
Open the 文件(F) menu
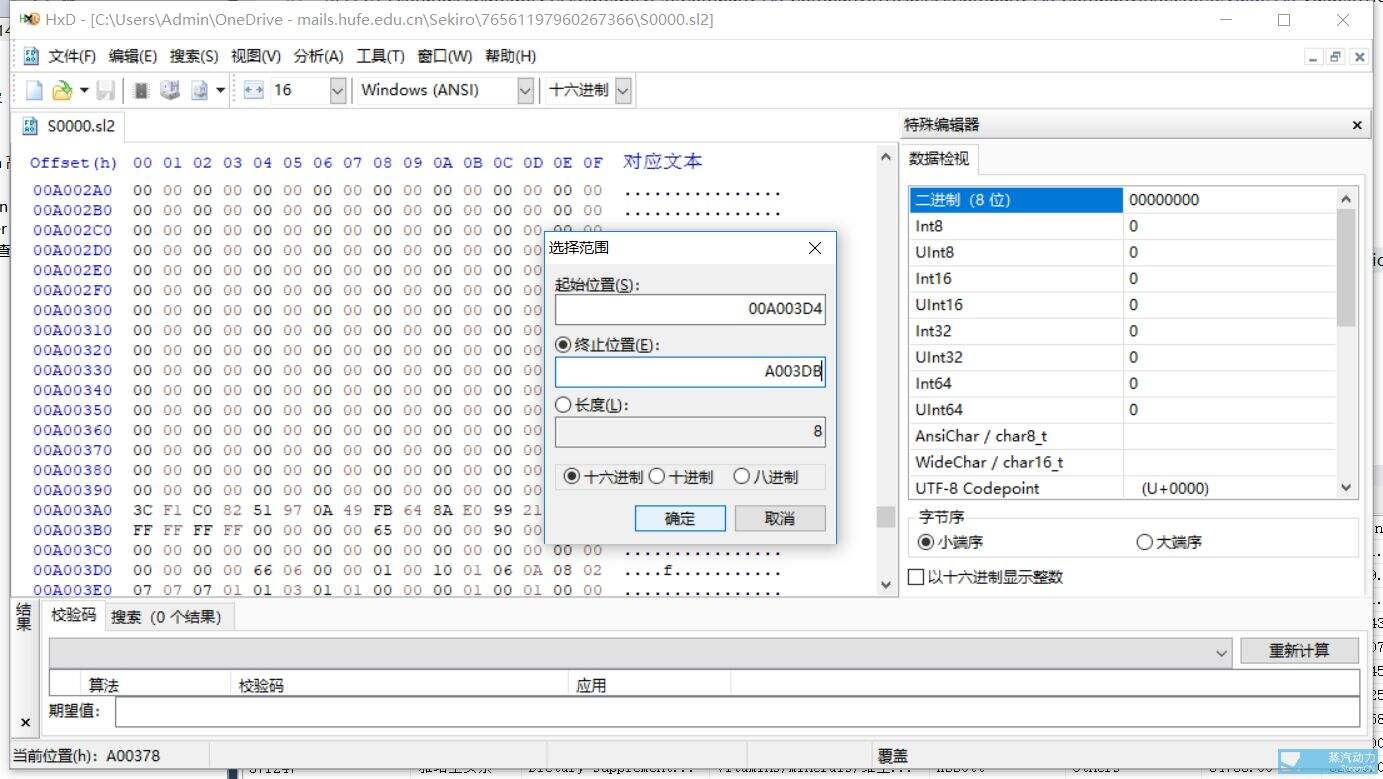pyautogui.click(x=72, y=56)
